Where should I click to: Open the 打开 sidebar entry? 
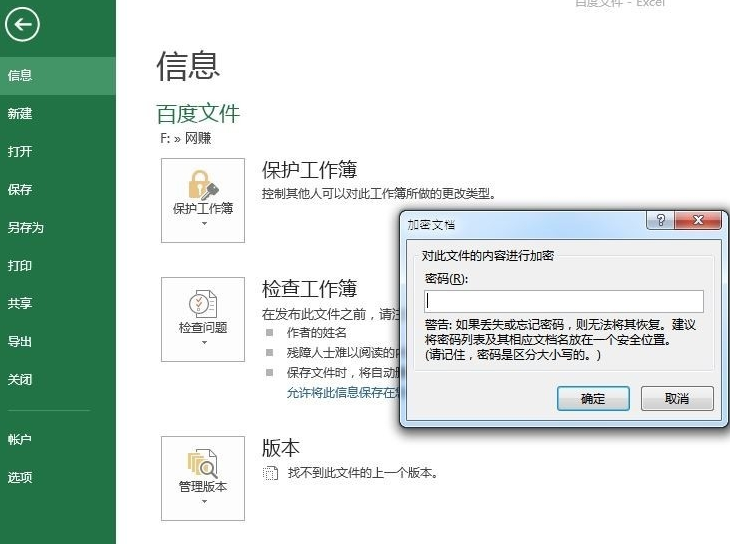(x=58, y=152)
